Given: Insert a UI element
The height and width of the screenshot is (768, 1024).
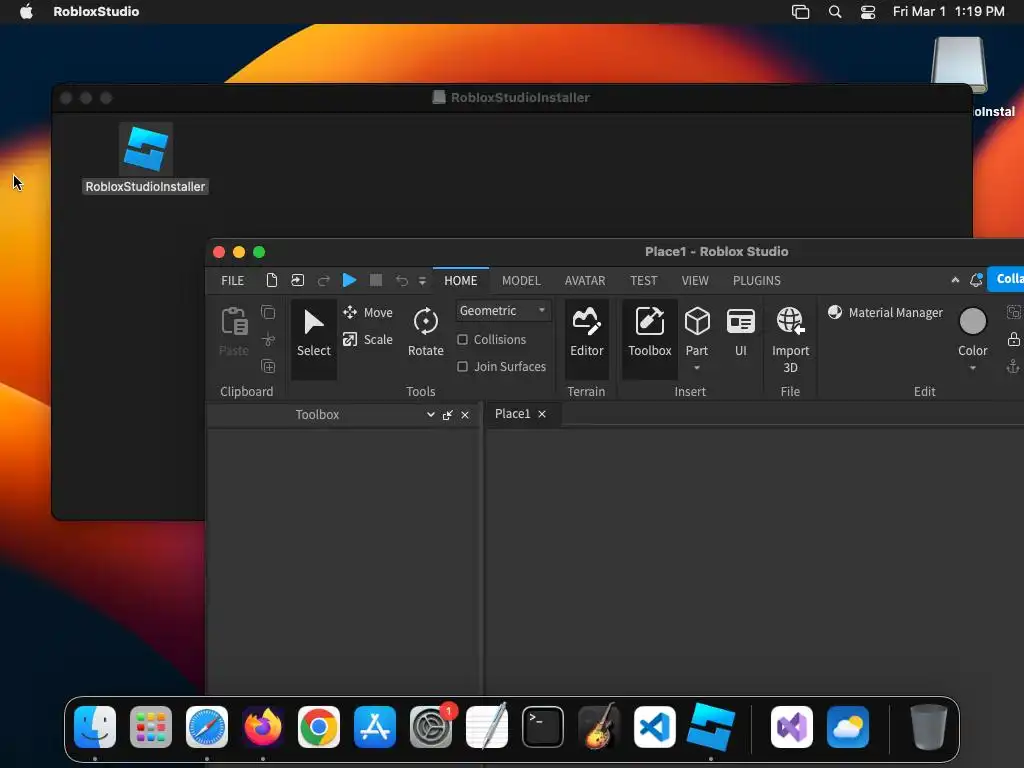Looking at the screenshot, I should tap(741, 332).
